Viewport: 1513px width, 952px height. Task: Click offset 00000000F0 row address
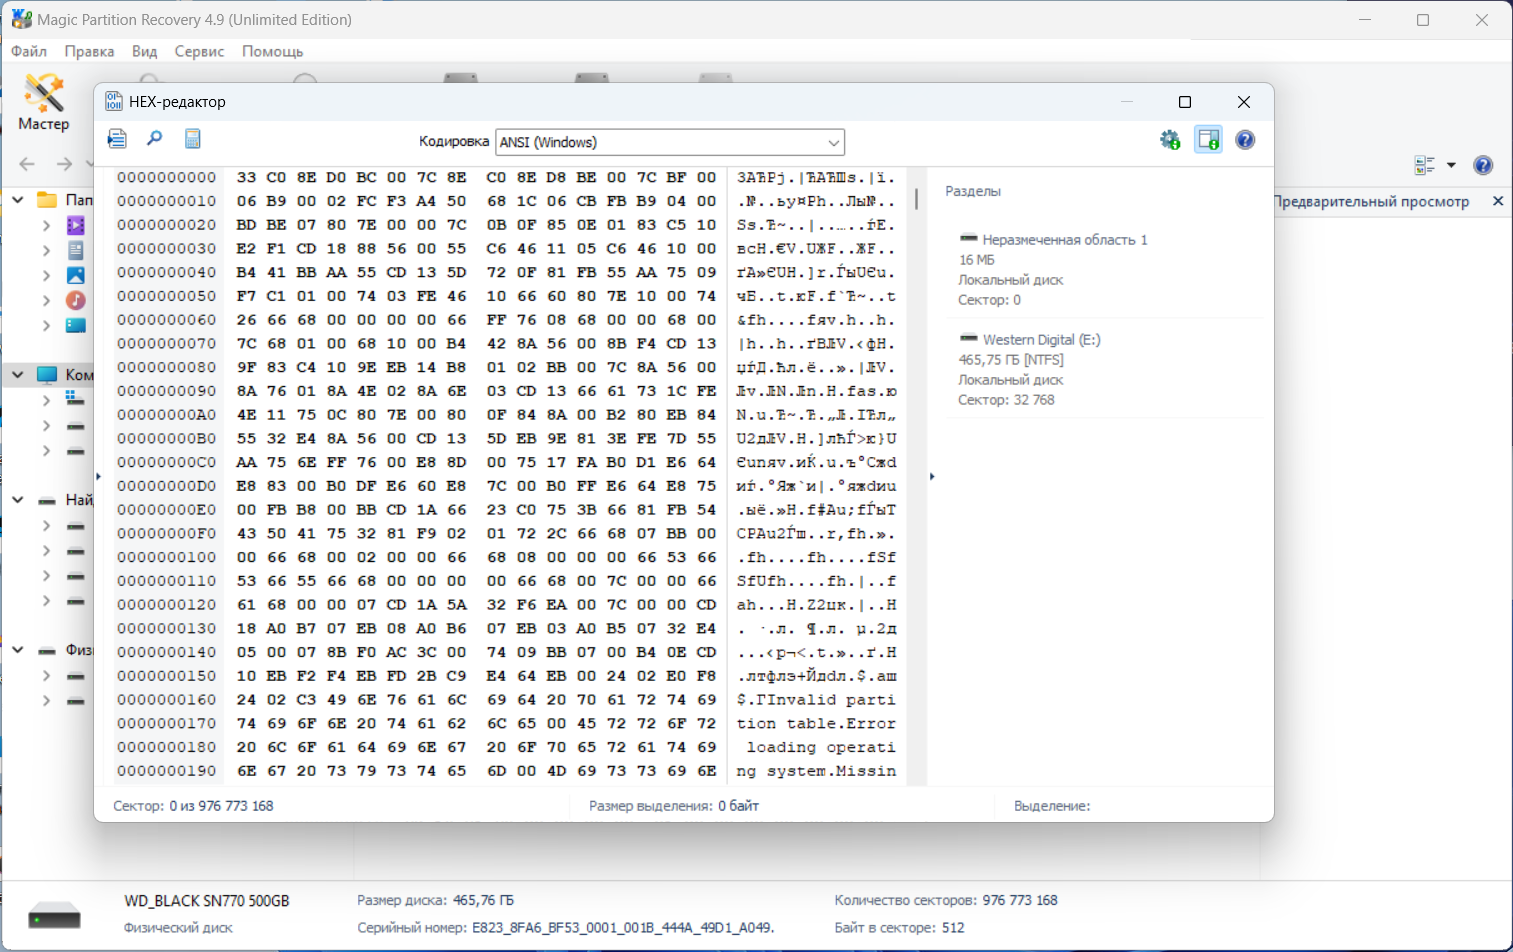(x=166, y=534)
